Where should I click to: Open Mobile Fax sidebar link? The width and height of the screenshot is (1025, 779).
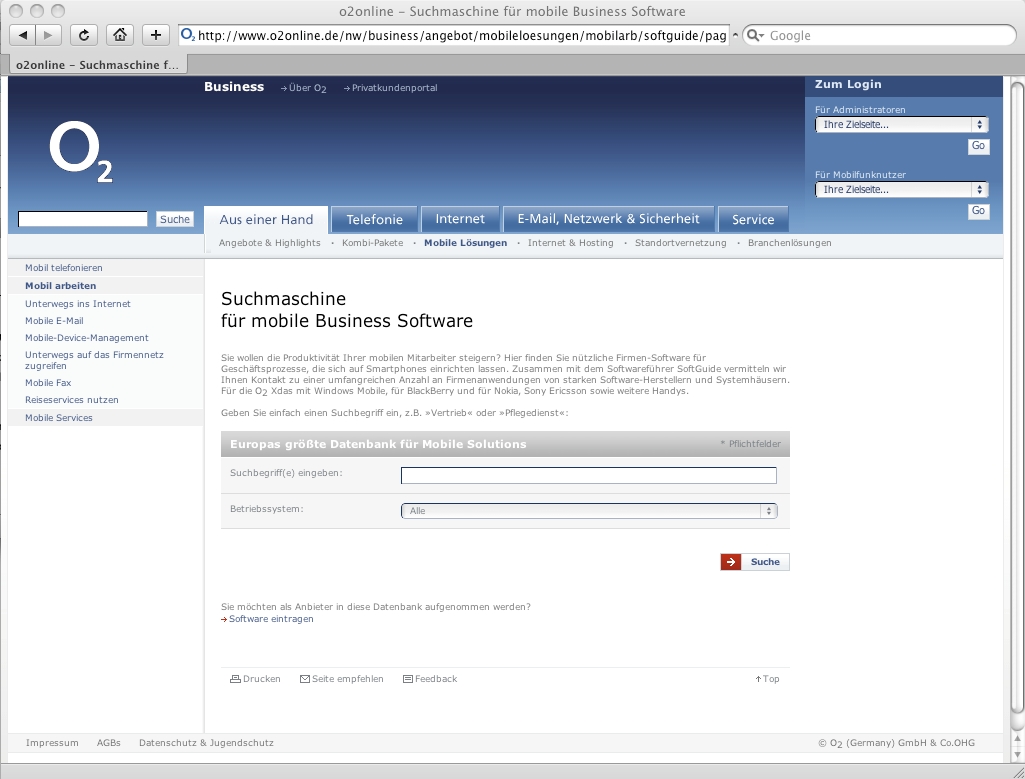click(x=48, y=383)
